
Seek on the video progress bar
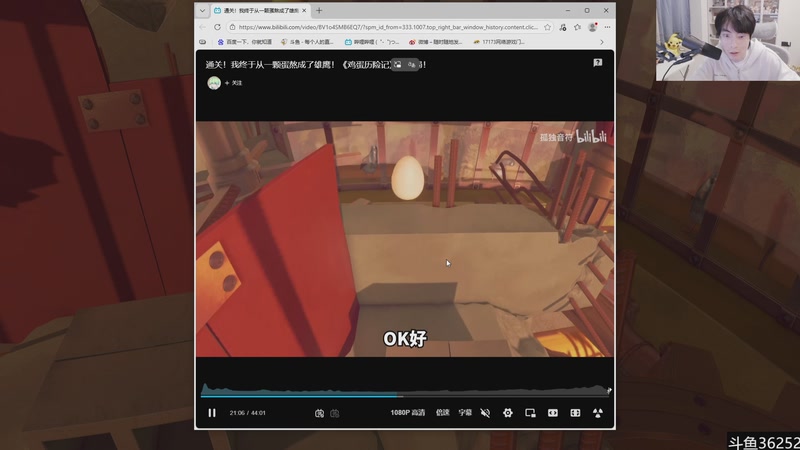click(x=405, y=395)
